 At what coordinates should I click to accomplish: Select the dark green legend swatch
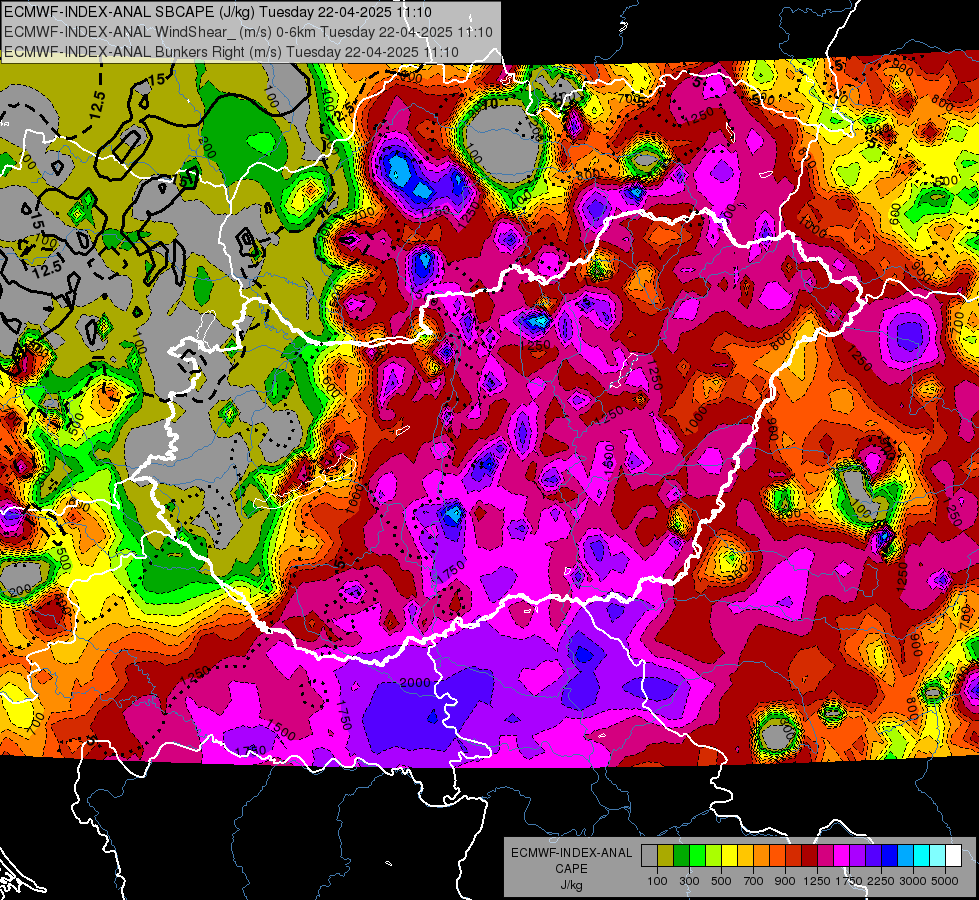click(681, 856)
